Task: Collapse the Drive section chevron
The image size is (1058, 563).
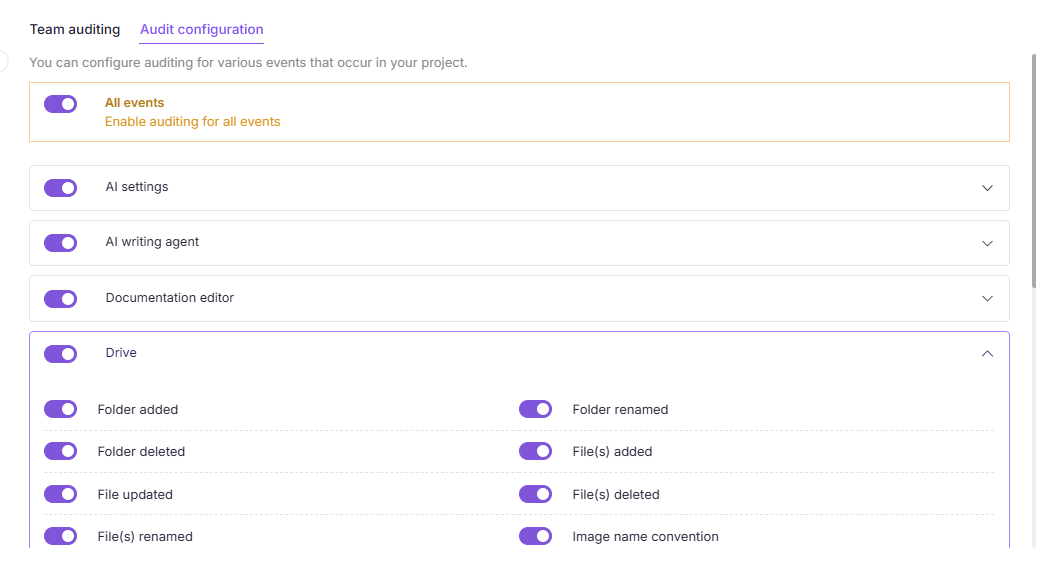Action: click(987, 354)
